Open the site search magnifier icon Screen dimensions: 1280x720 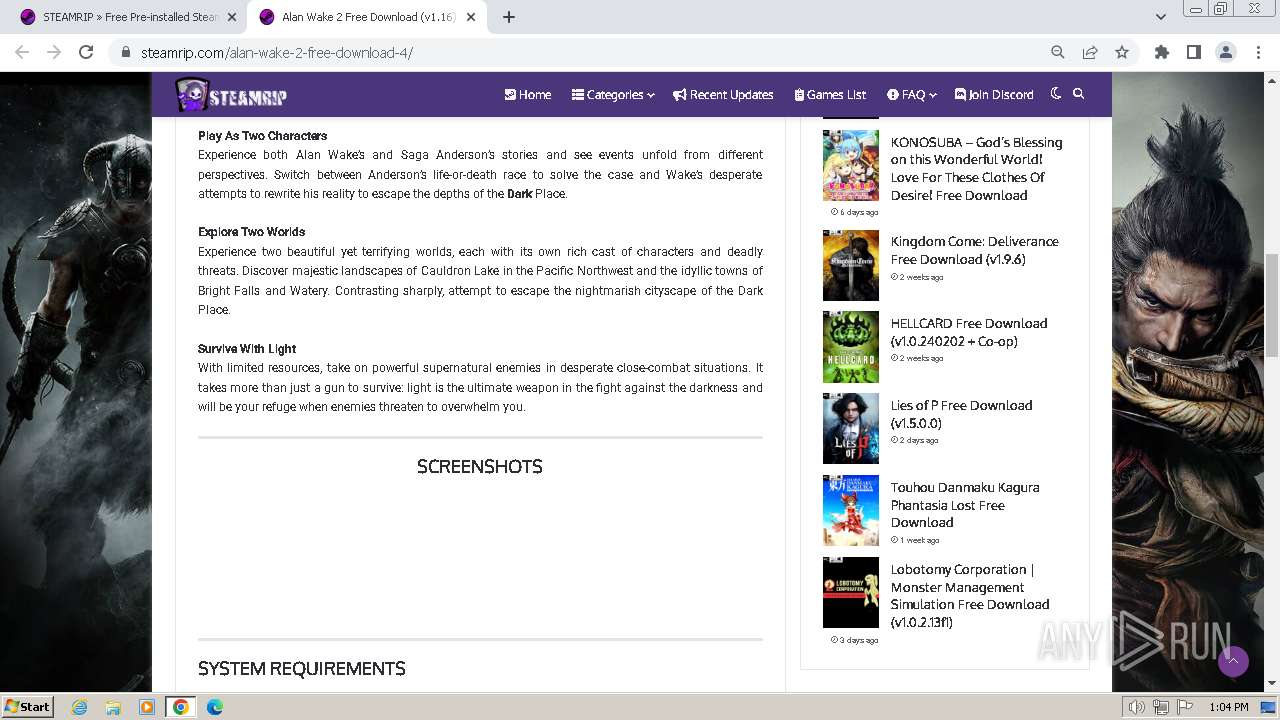tap(1078, 93)
